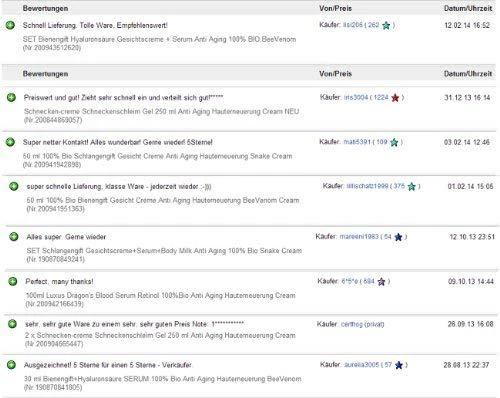Click the green plus icon beside "super schnelle Lieferung"

point(14,186)
